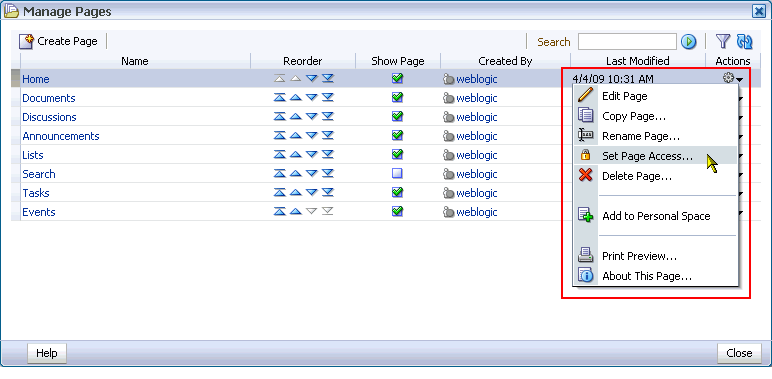Image resolution: width=772 pixels, height=379 pixels.
Task: Move Documents page up one
Action: (x=295, y=97)
